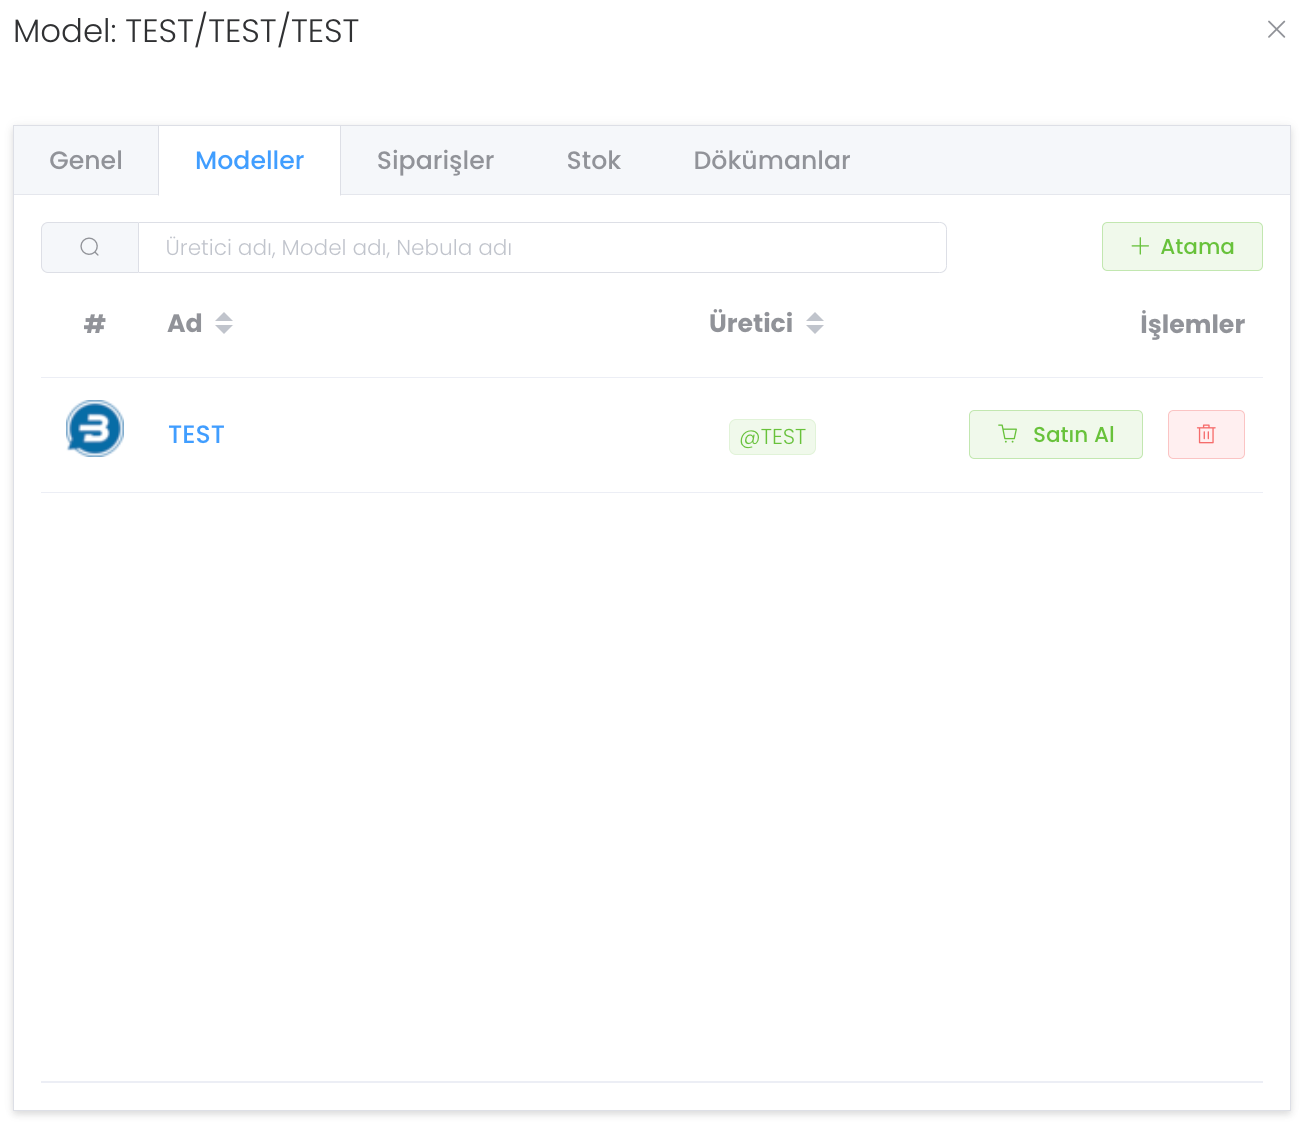Screen dimensions: 1314x1140
Task: Select the Modeller tab
Action: [249, 161]
